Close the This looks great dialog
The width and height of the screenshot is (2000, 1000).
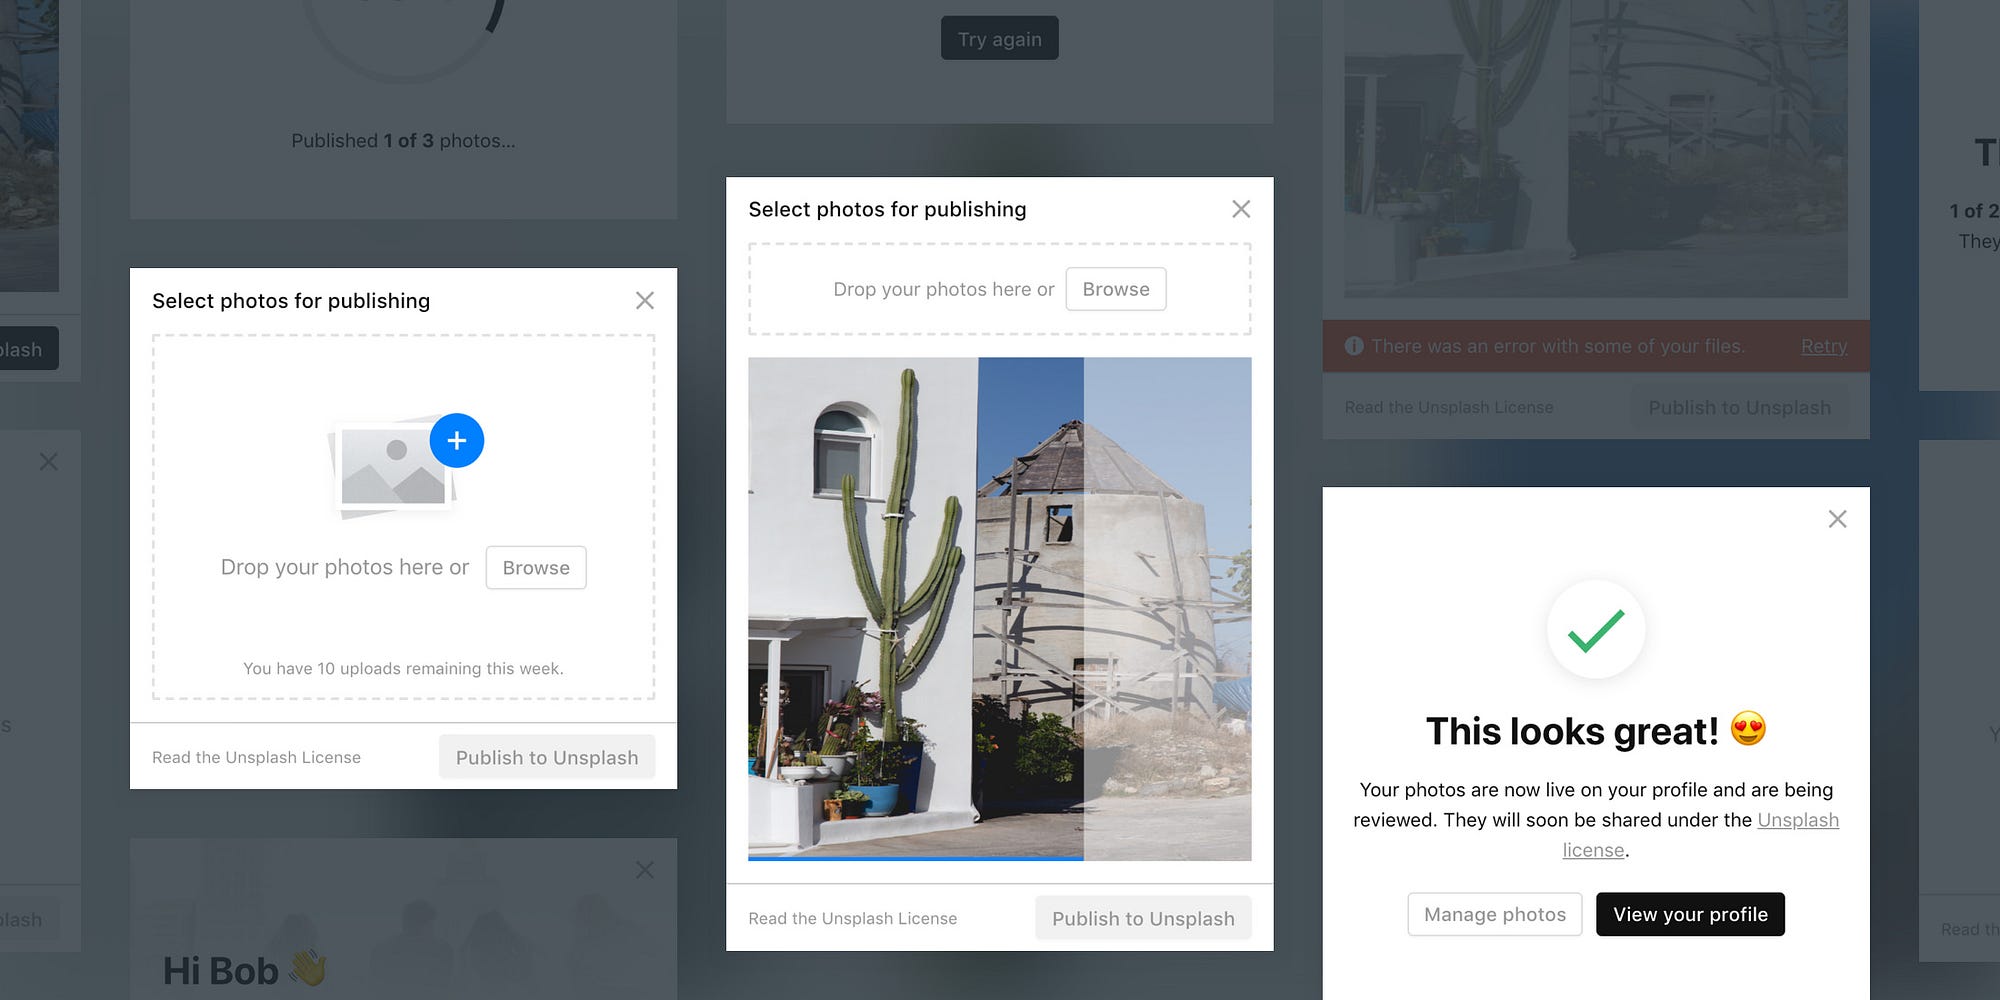pyautogui.click(x=1837, y=519)
